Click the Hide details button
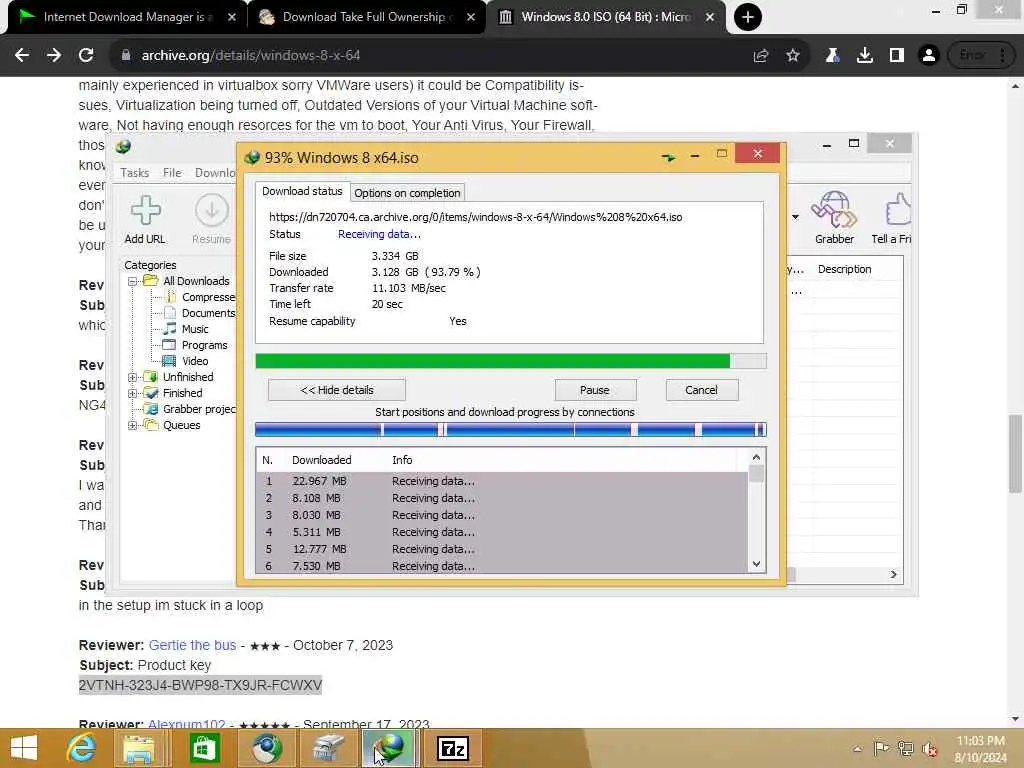 tap(336, 390)
